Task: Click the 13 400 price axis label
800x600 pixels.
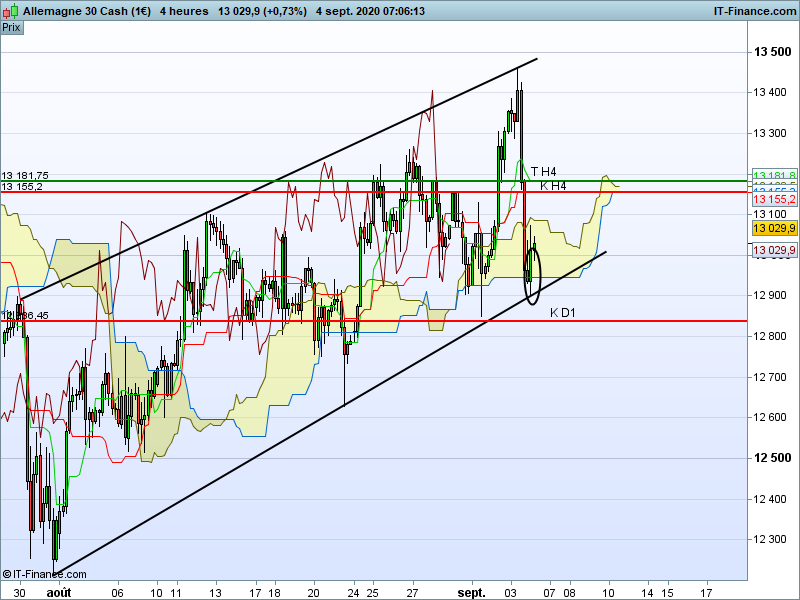Action: [770, 92]
